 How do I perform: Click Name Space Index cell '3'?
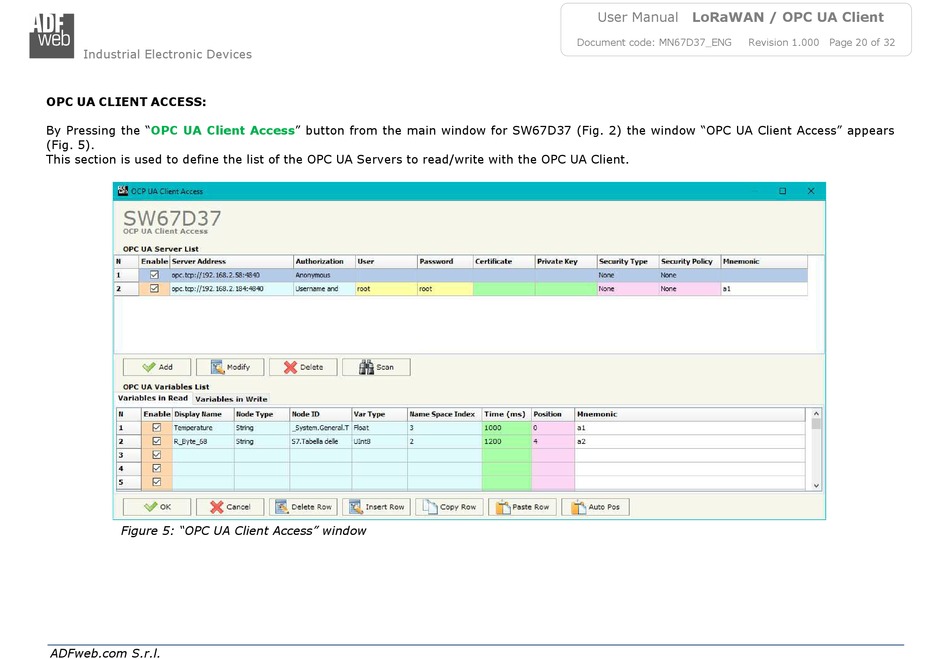click(445, 428)
